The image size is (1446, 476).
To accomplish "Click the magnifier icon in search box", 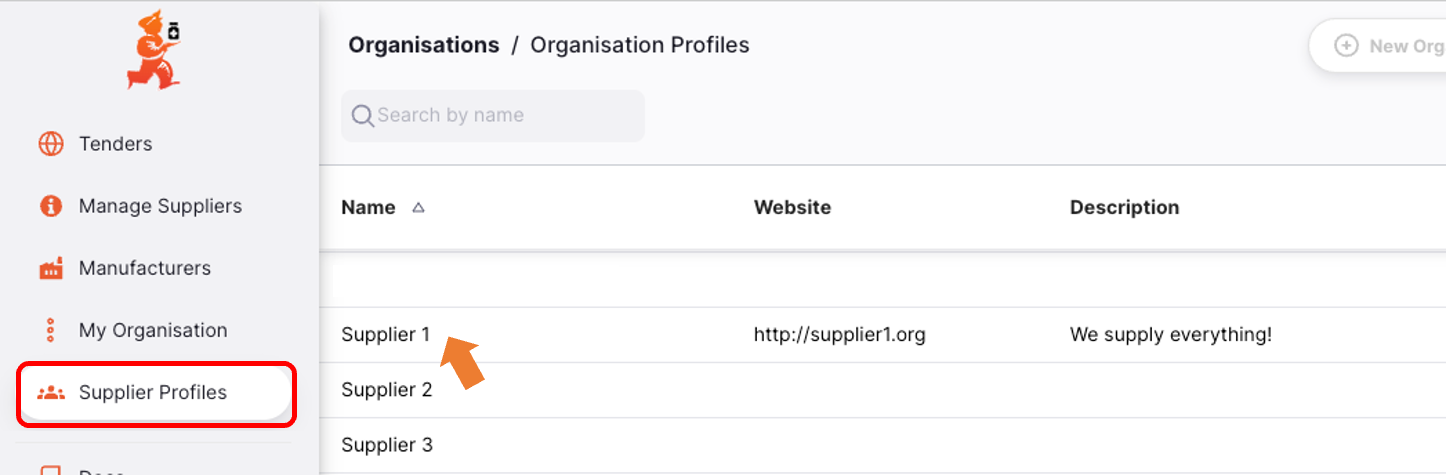I will (362, 116).
